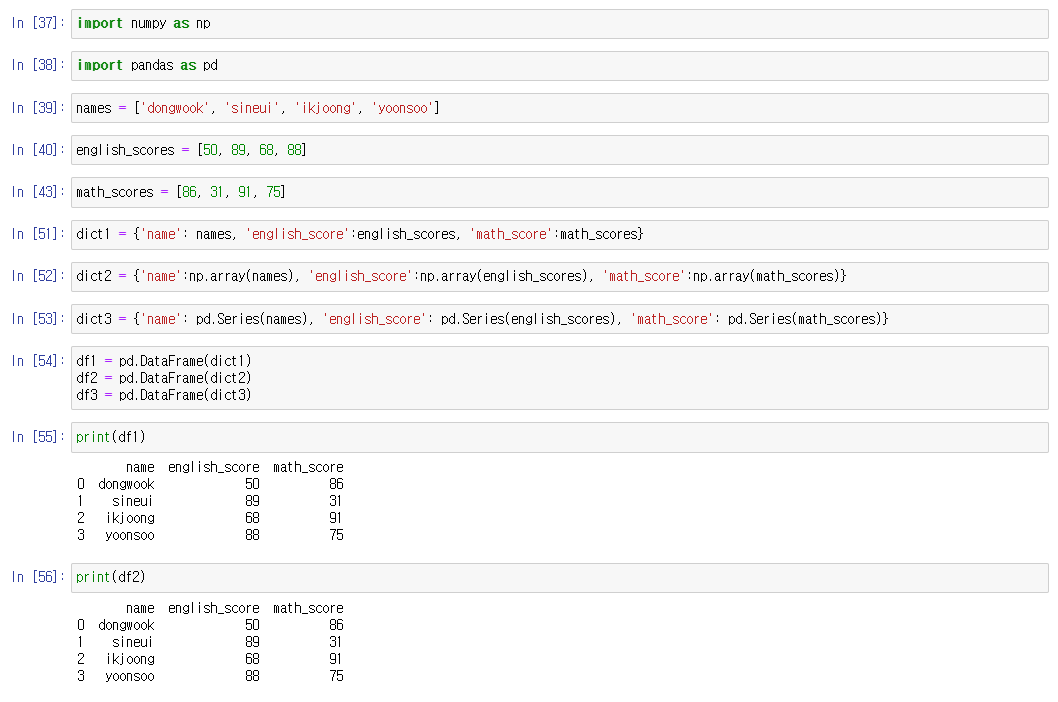Click the 'In [37]:' prompt label
The height and width of the screenshot is (702, 1058).
click(x=38, y=23)
